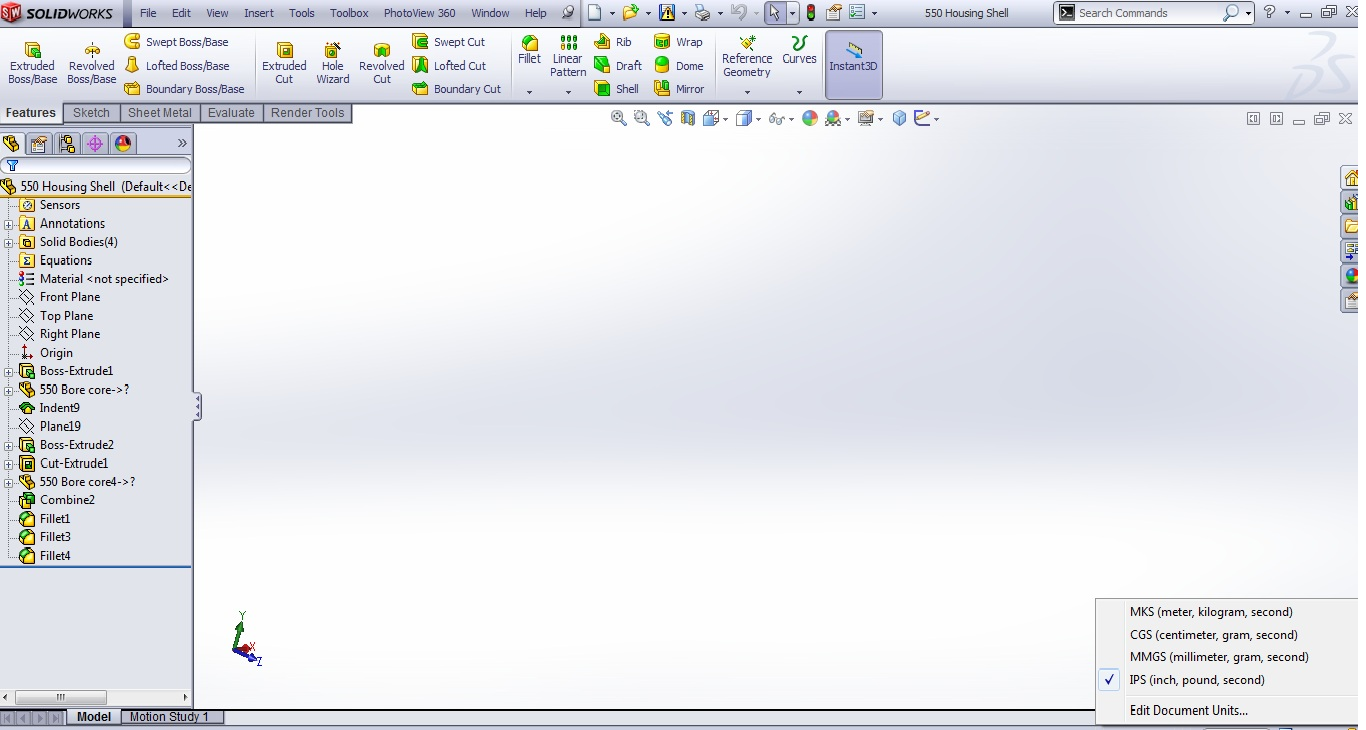Select Top Plane in the feature tree
1366x730 pixels.
66,316
